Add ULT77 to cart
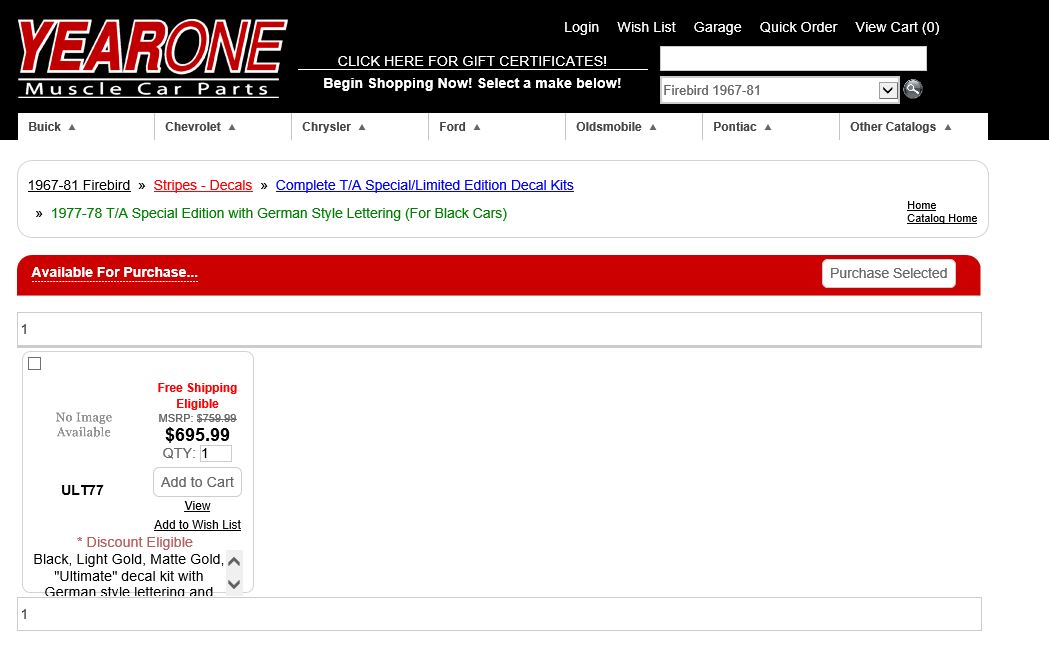 click(x=197, y=482)
